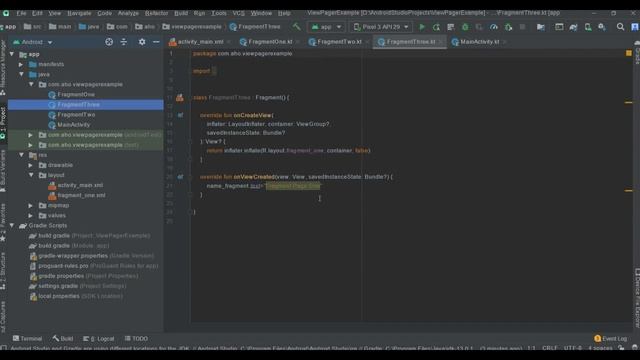Image resolution: width=640 pixels, height=360 pixels.
Task: Open the TODO tool window
Action: 136,338
